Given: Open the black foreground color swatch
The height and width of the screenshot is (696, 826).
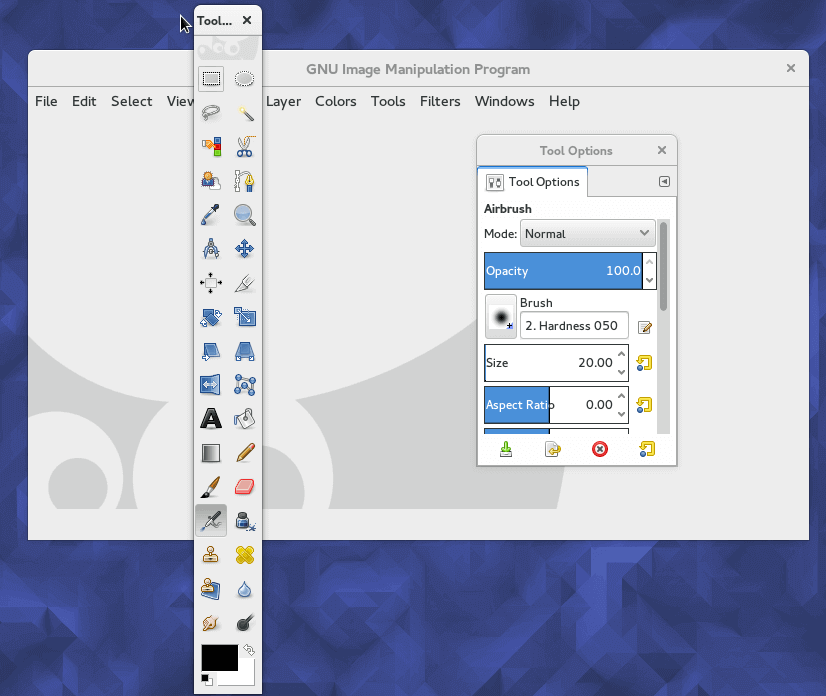Looking at the screenshot, I should pos(219,658).
